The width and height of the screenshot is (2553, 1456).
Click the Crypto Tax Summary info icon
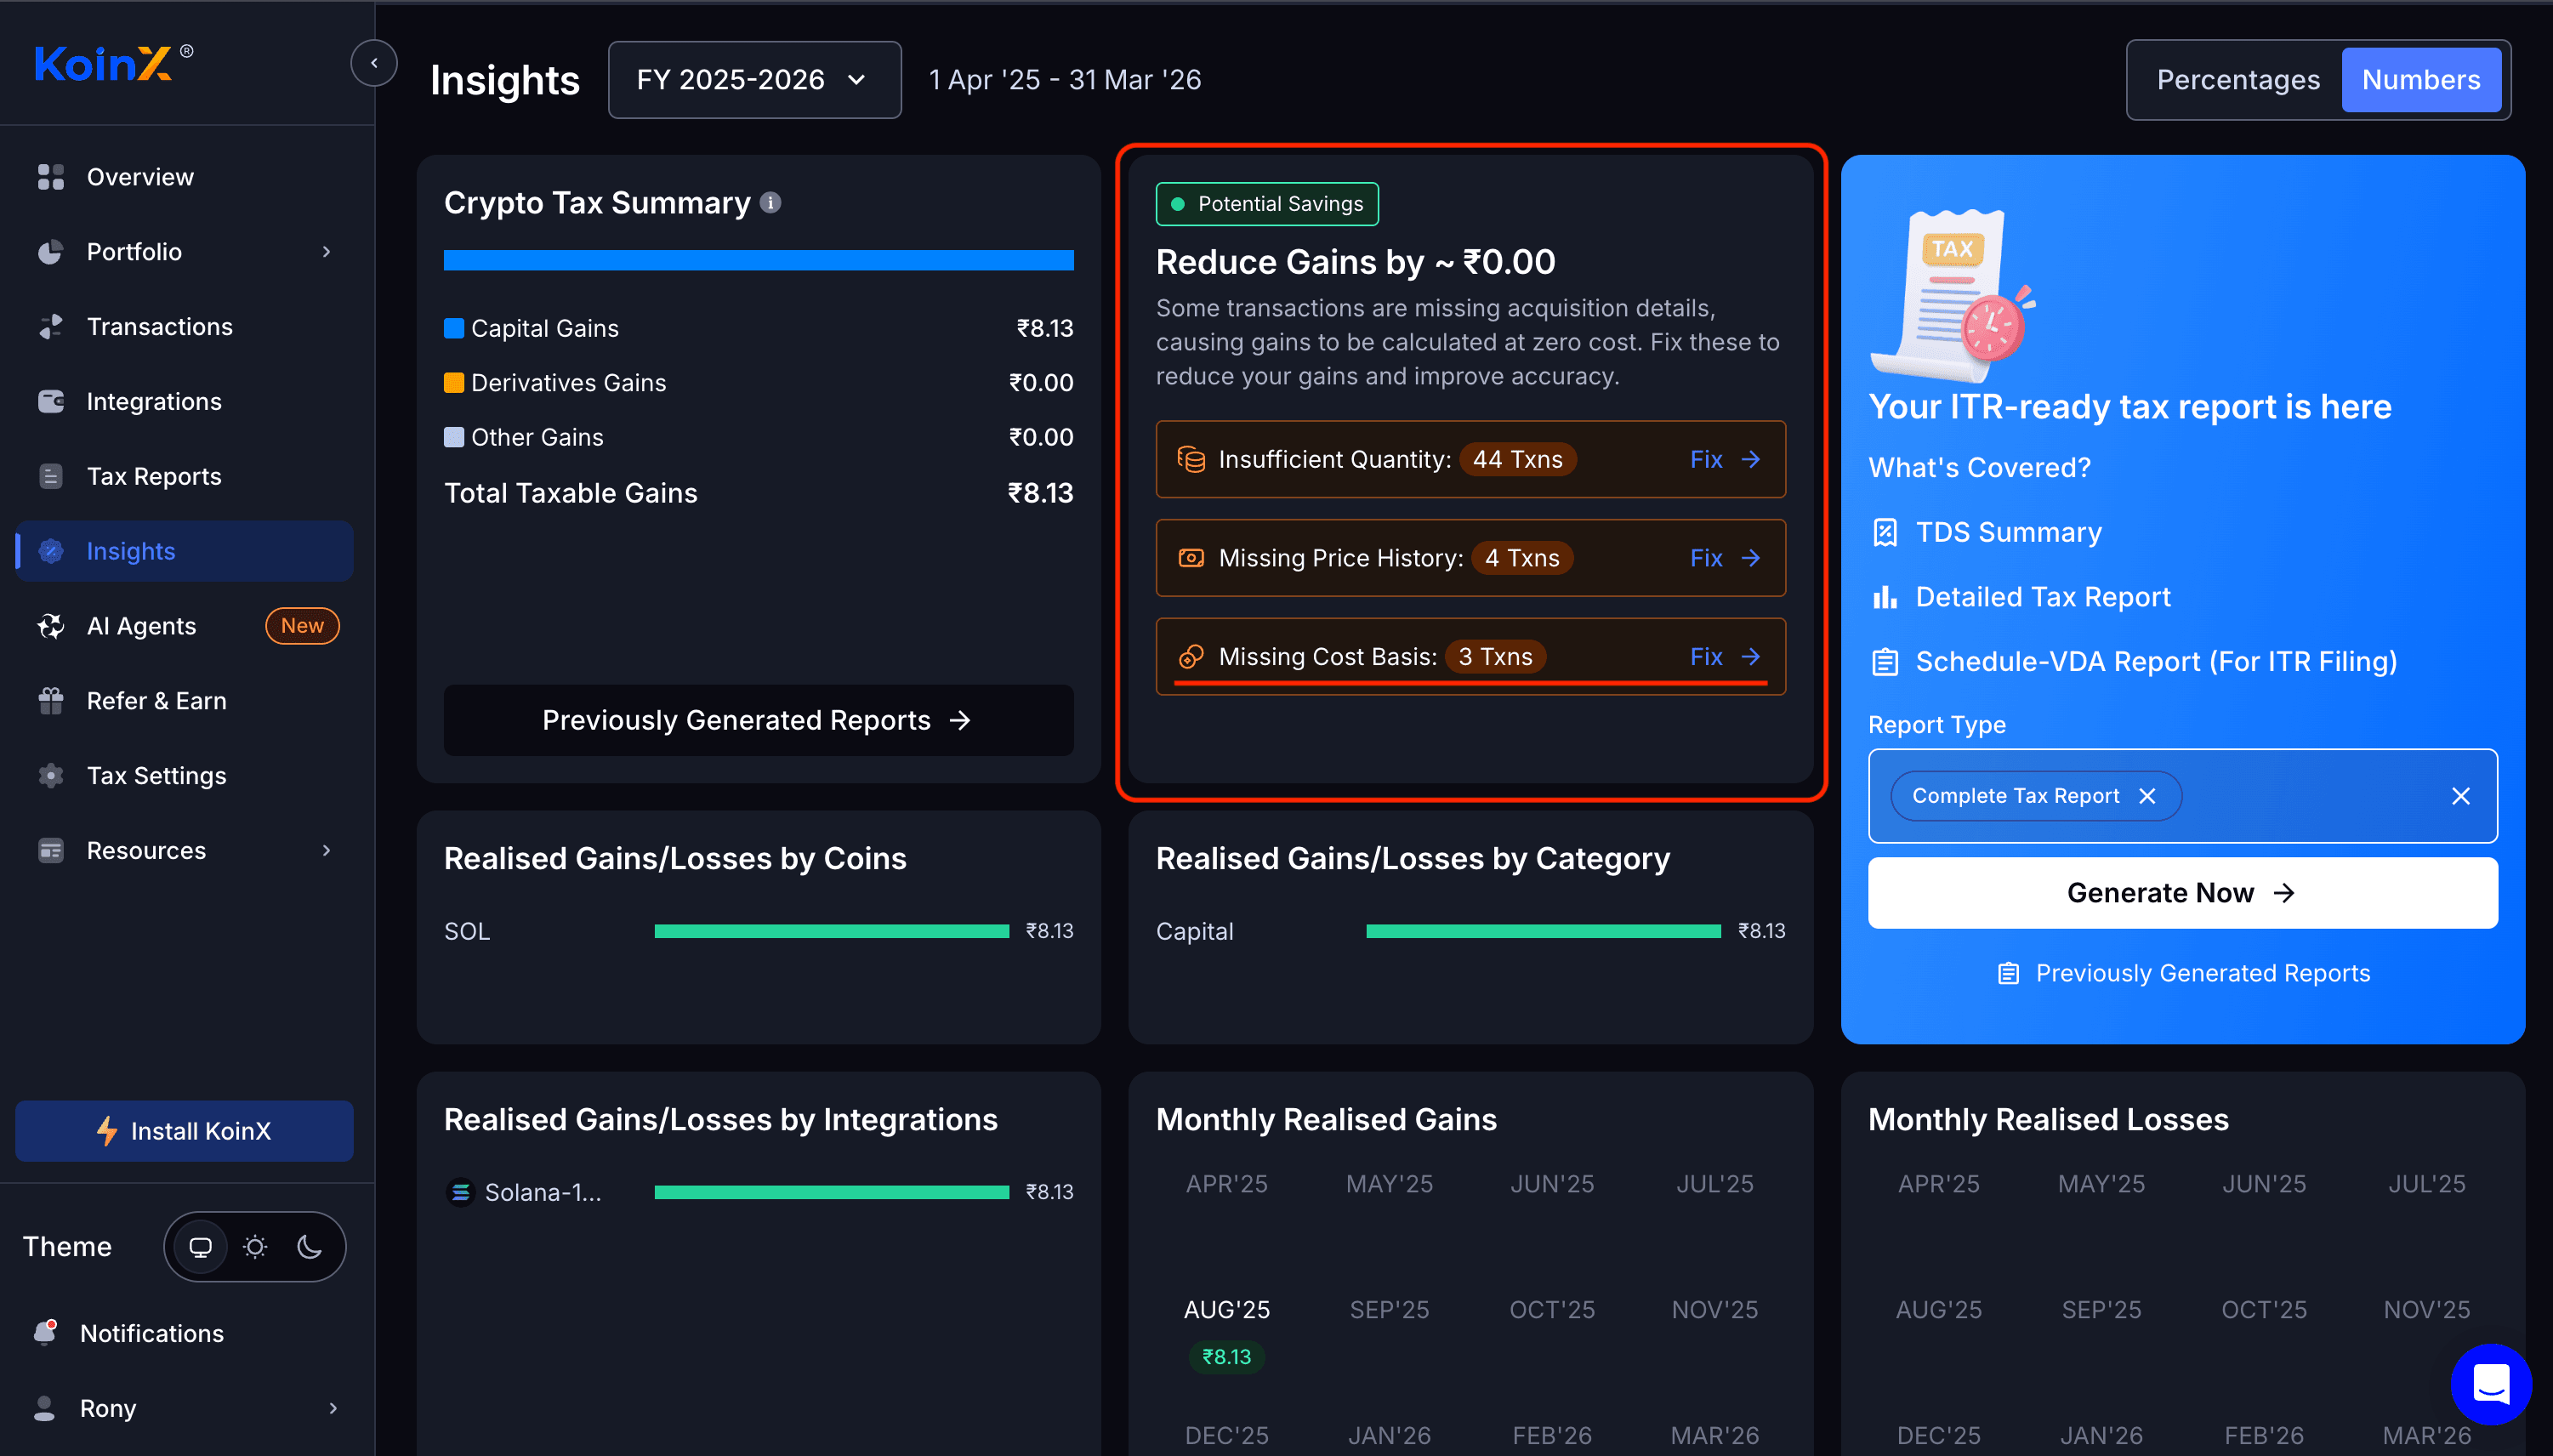(770, 202)
